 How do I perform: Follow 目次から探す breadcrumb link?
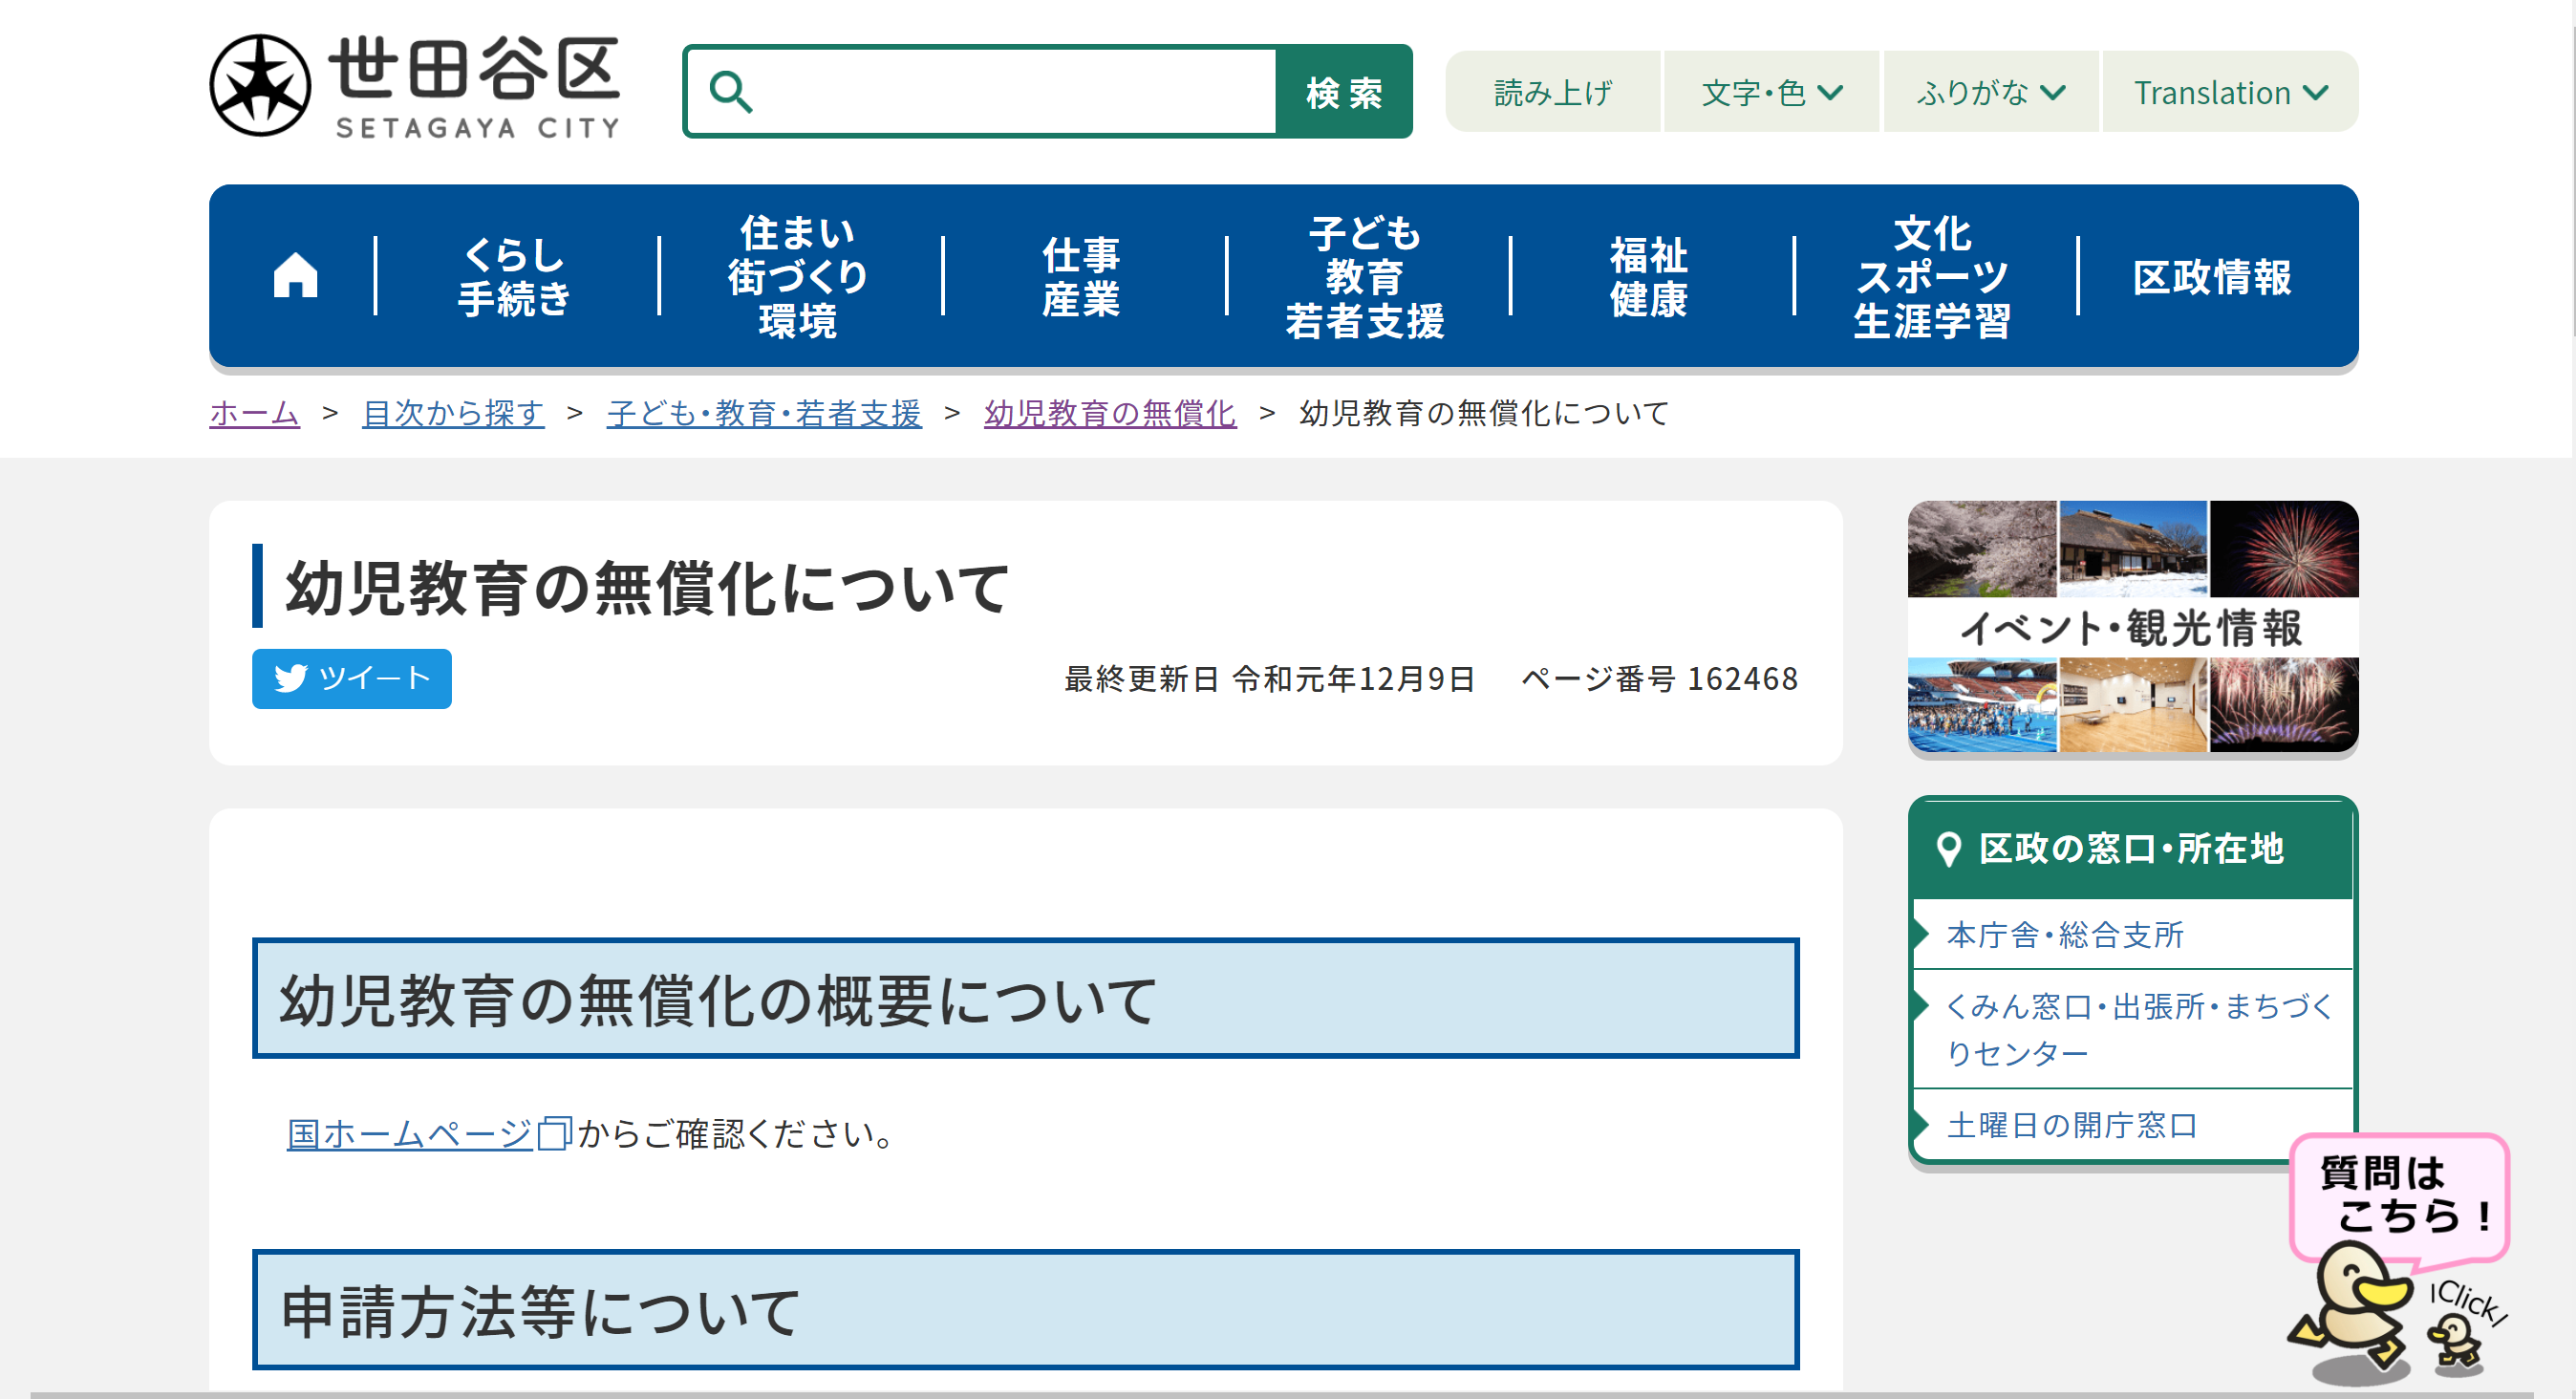click(453, 412)
